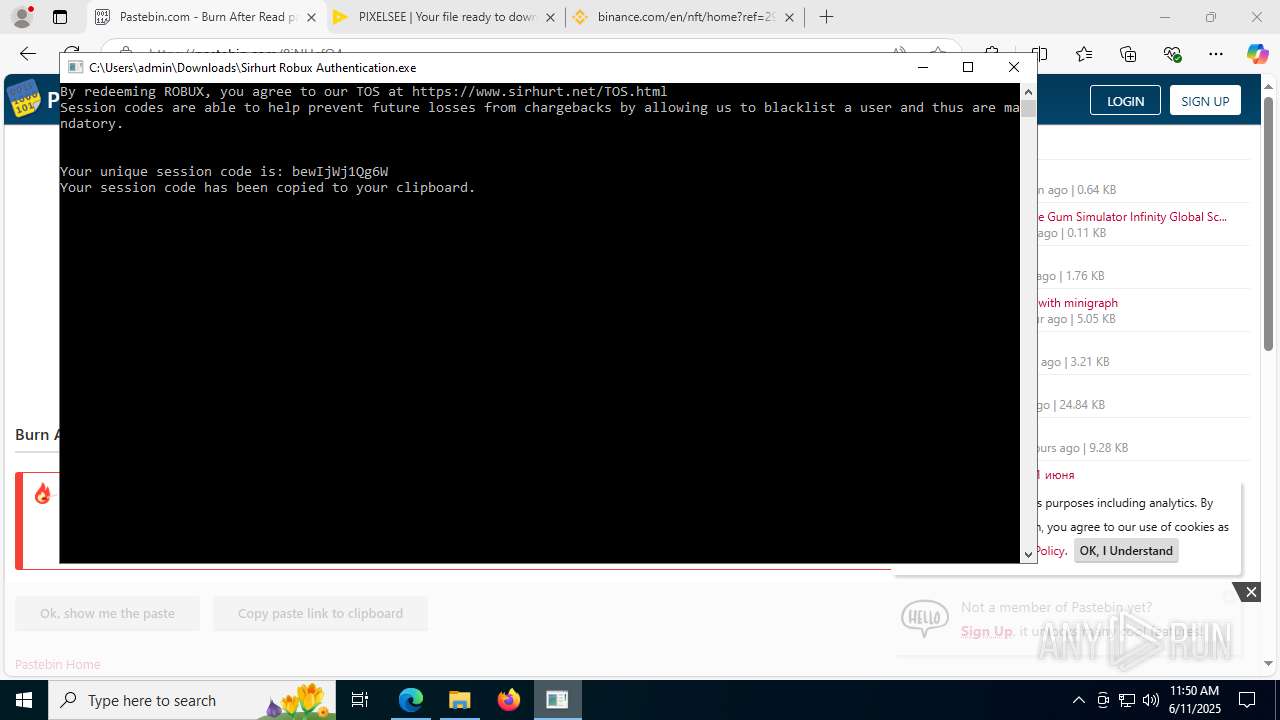Show hidden system tray icons
The image size is (1280, 720).
(x=1078, y=700)
